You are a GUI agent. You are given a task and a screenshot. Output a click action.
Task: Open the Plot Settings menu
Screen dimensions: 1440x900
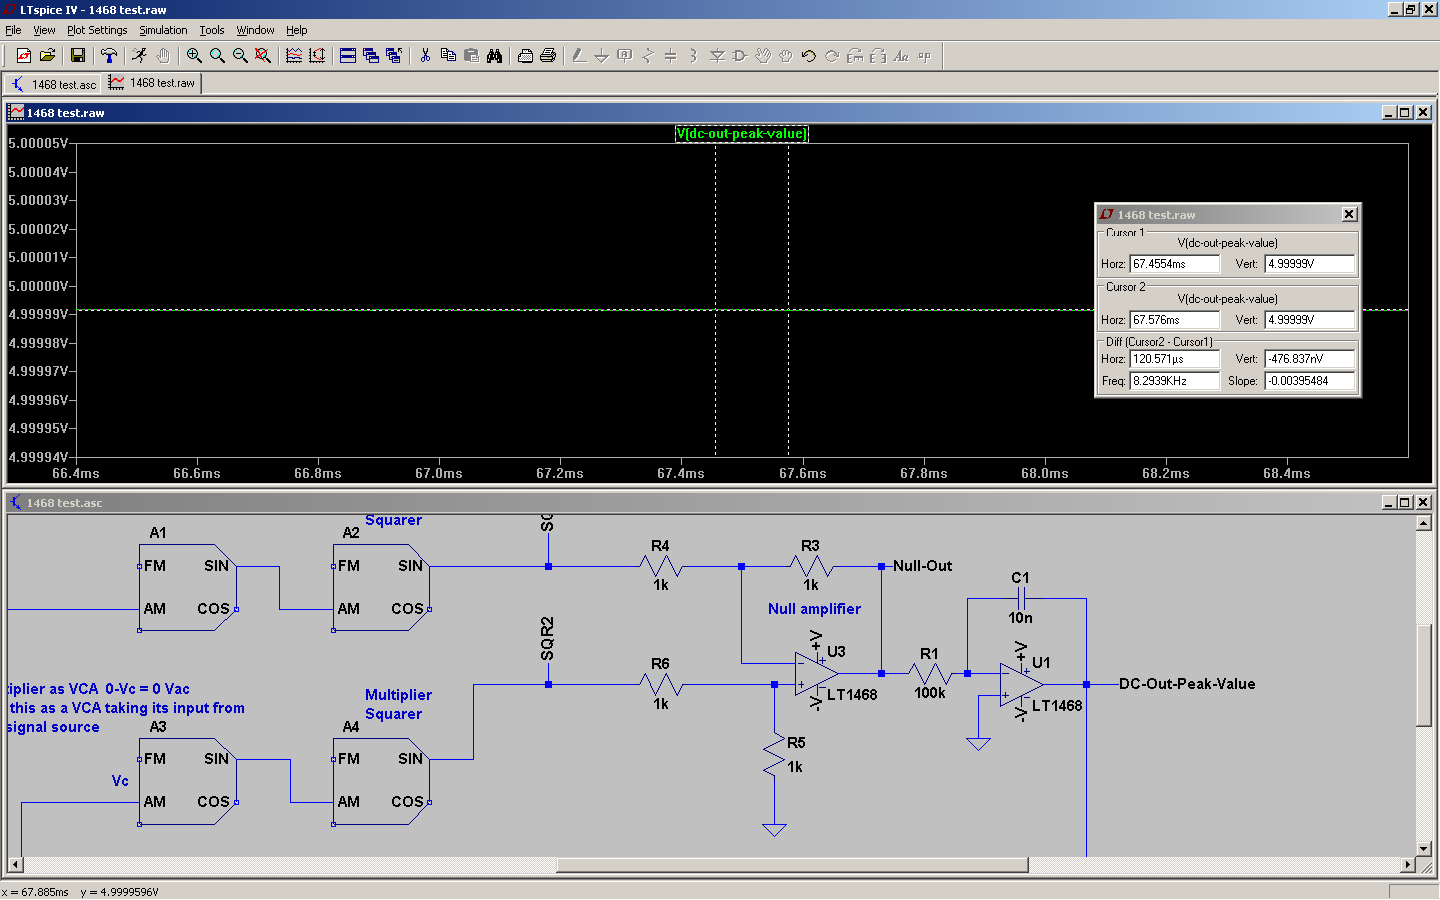pos(97,30)
